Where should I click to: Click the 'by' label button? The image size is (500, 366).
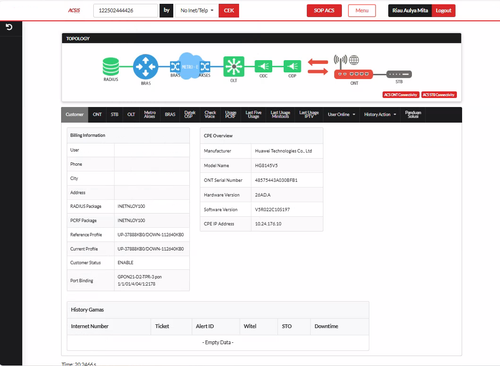coord(167,11)
